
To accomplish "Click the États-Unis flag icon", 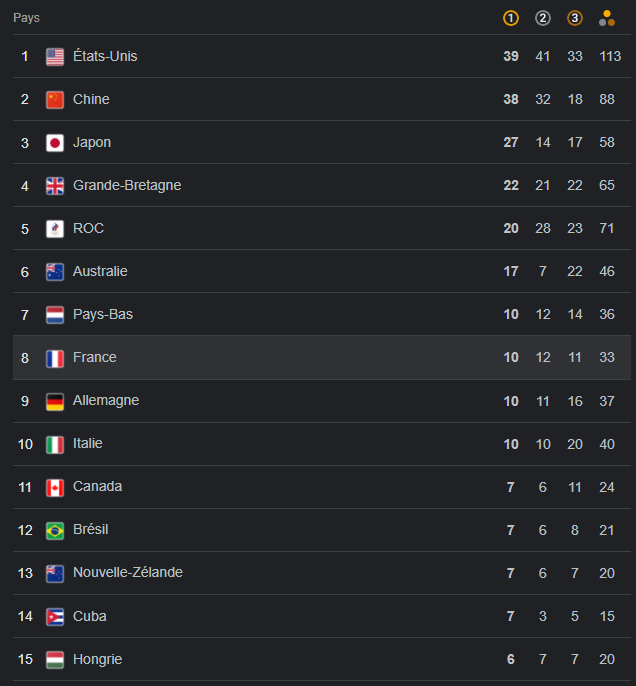I will 55,57.
